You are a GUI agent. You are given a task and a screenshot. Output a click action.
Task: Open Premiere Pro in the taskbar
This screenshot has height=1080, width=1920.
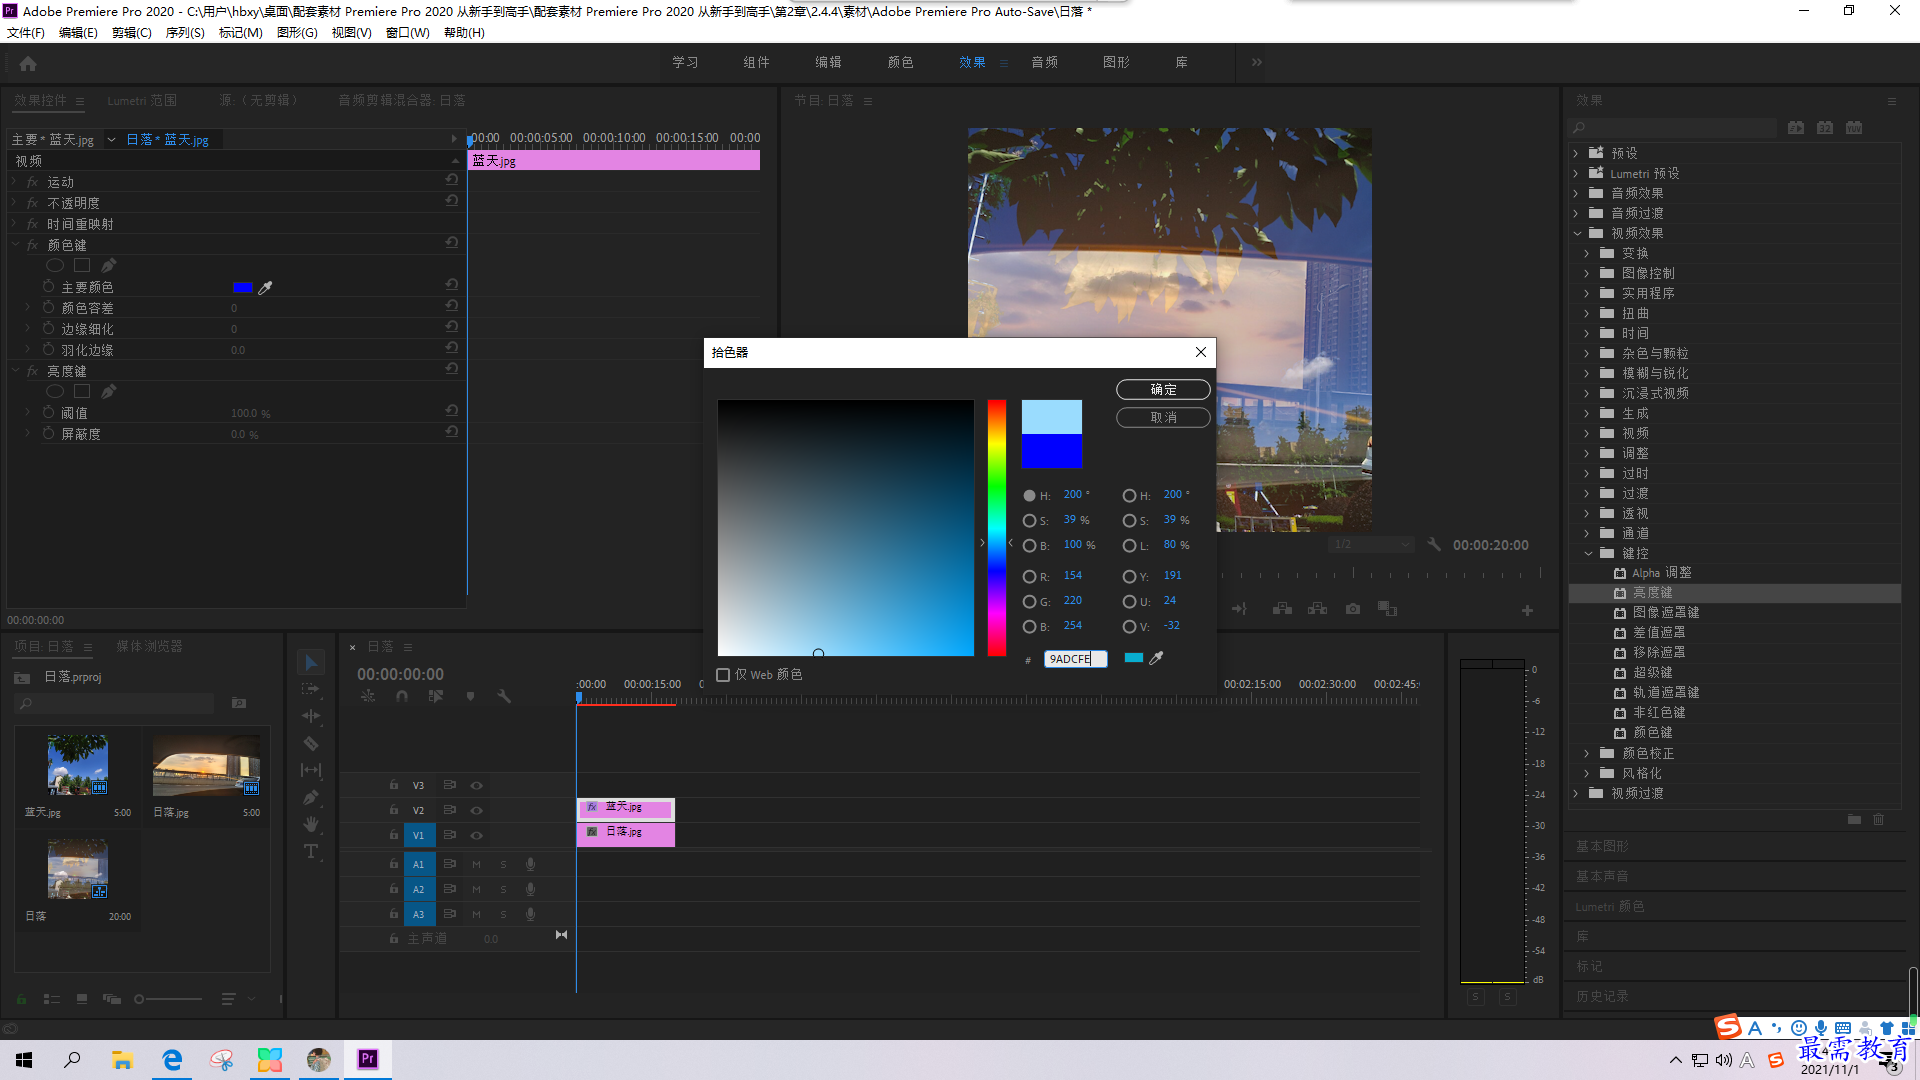coord(368,1059)
